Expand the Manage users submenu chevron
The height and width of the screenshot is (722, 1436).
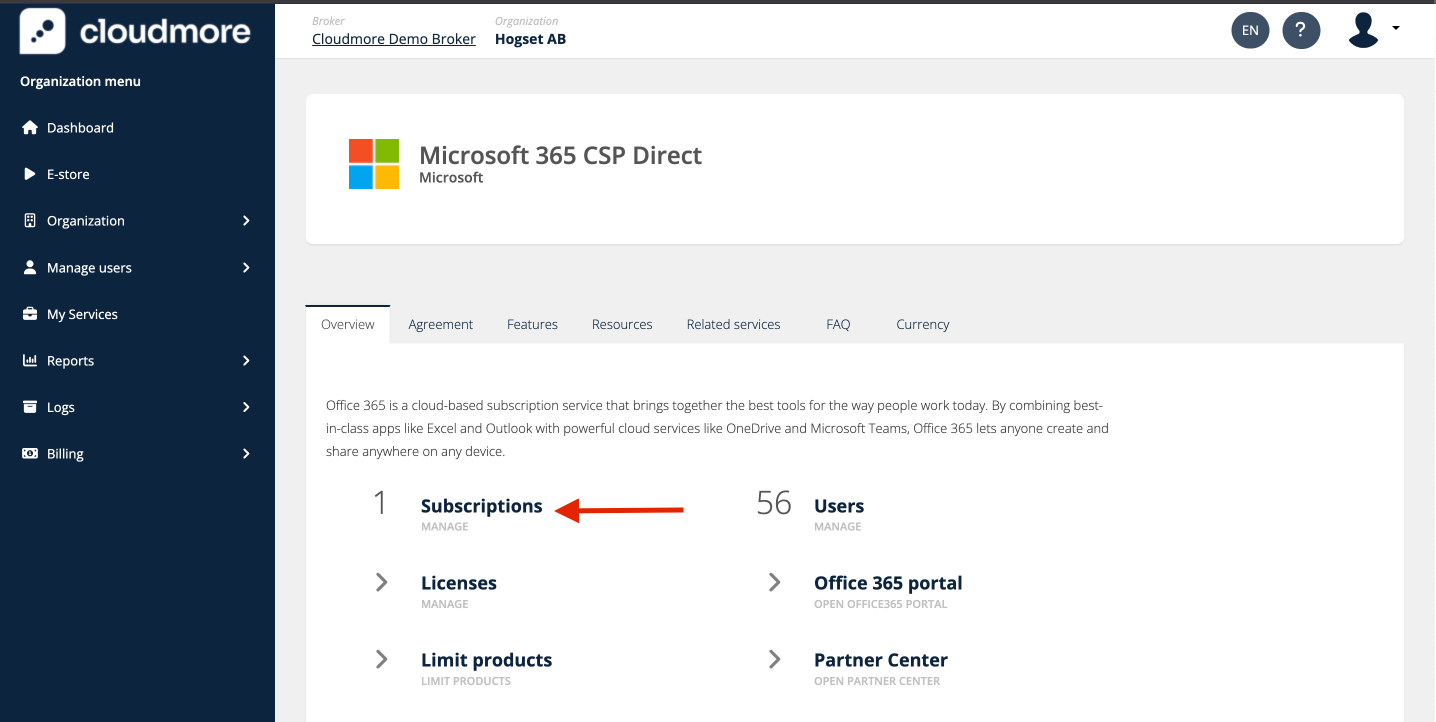246,268
